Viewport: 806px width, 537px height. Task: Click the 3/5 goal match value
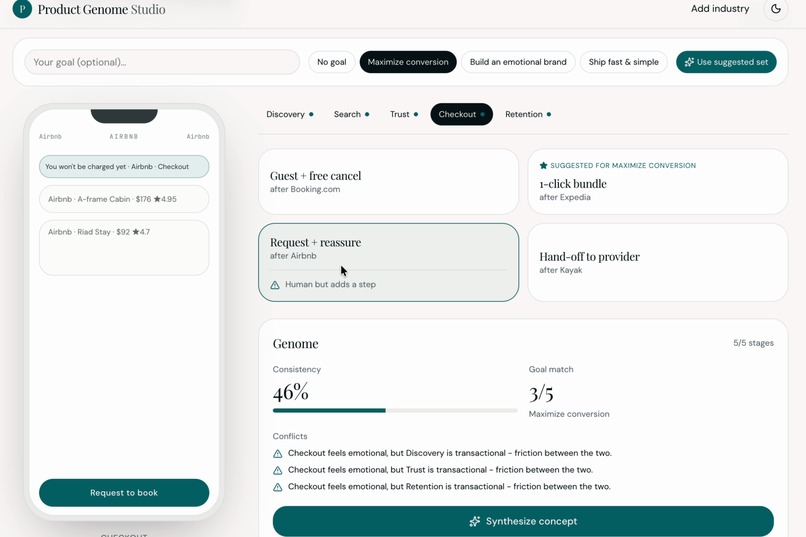(541, 394)
